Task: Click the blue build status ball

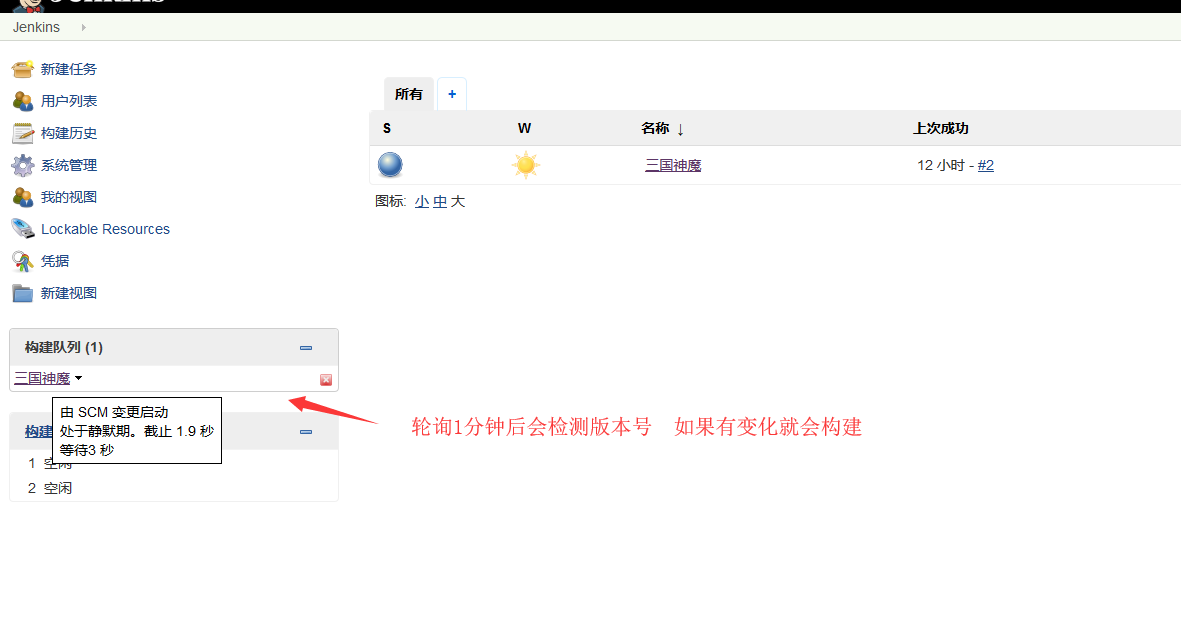Action: pos(390,165)
